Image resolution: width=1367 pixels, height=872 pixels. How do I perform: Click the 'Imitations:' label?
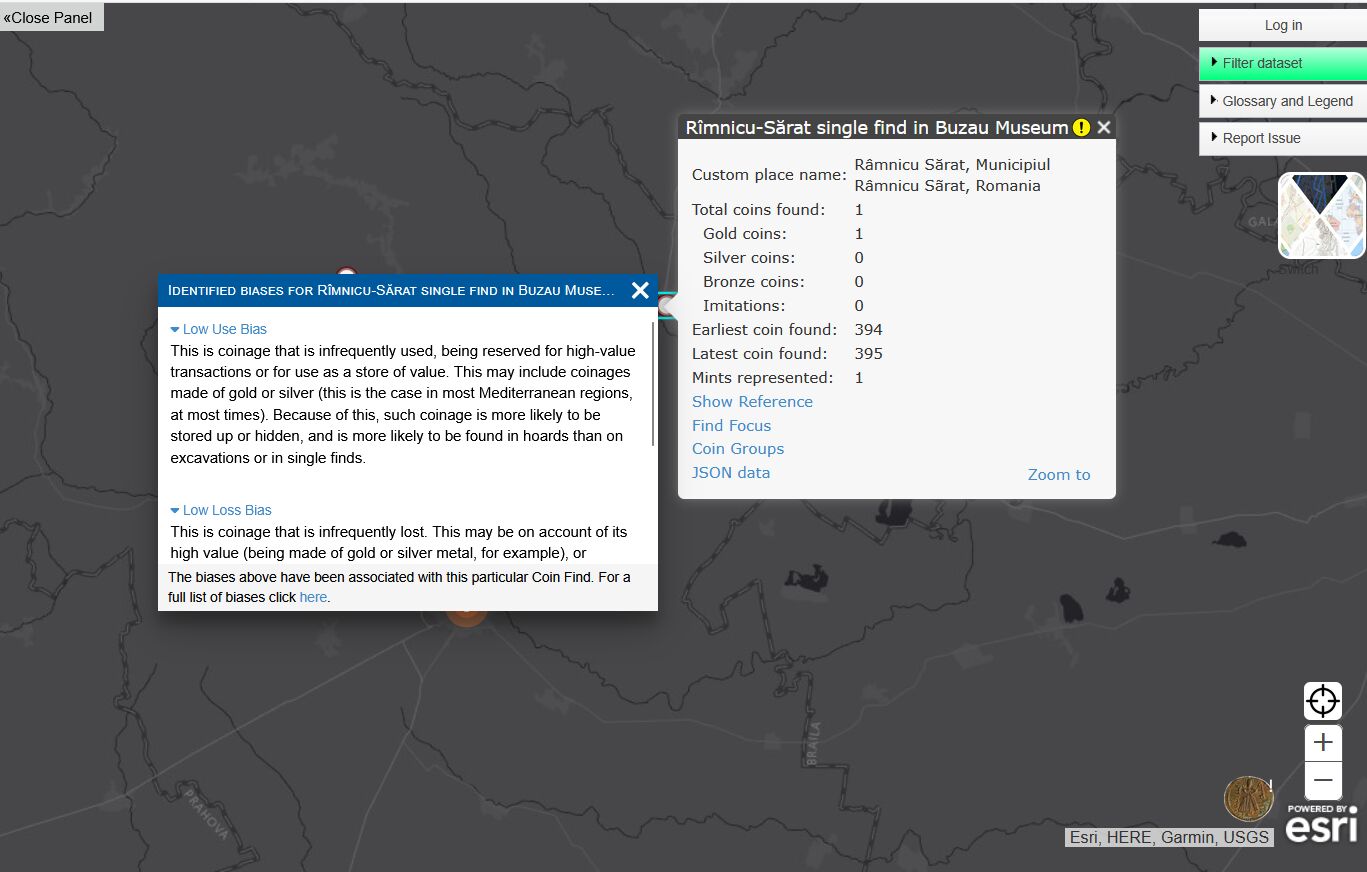click(744, 305)
